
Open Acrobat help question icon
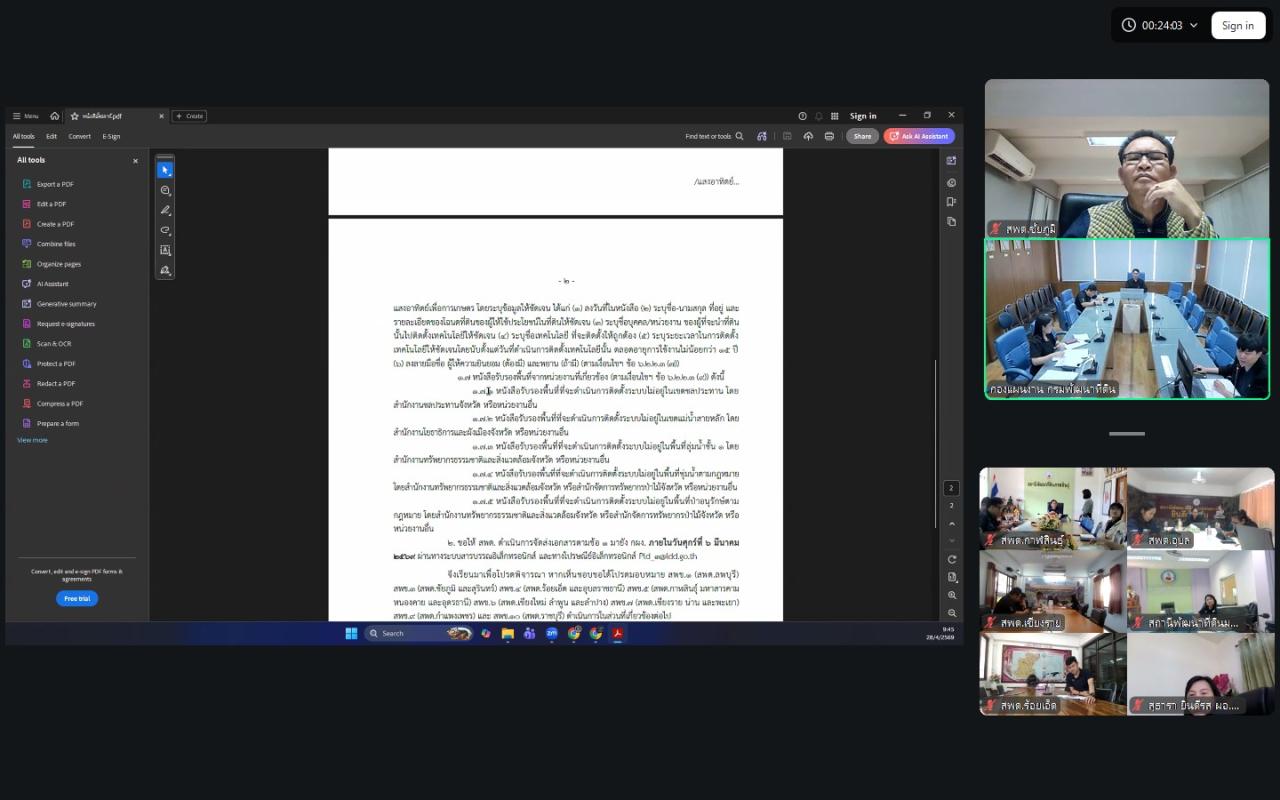tap(802, 116)
